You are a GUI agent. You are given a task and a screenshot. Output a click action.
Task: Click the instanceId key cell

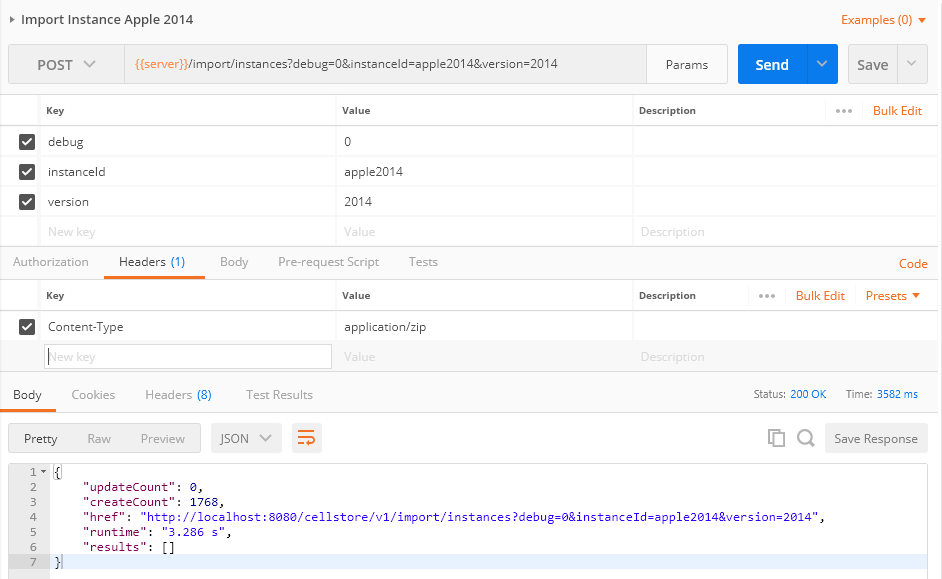pos(188,172)
